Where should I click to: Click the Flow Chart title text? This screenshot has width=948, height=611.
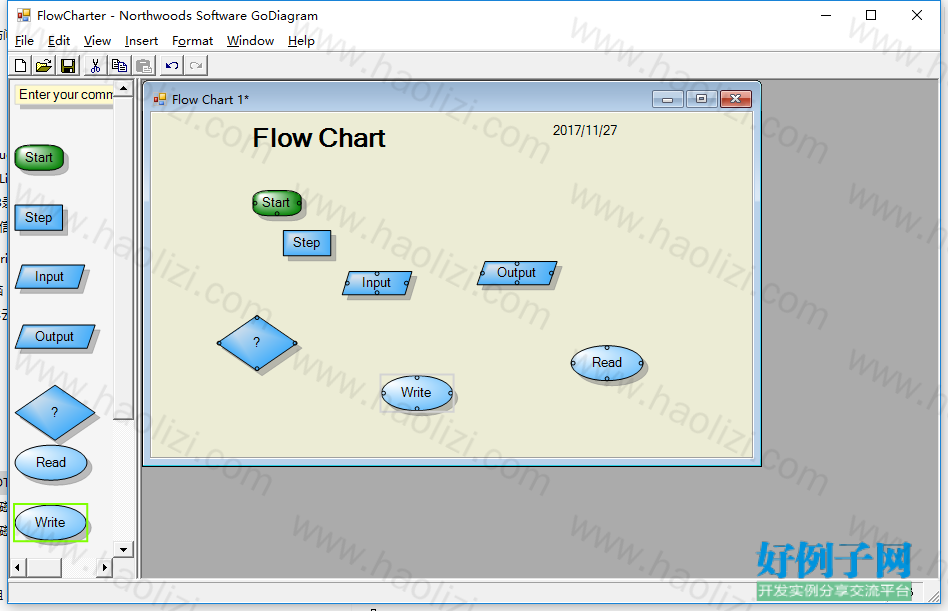[x=319, y=138]
